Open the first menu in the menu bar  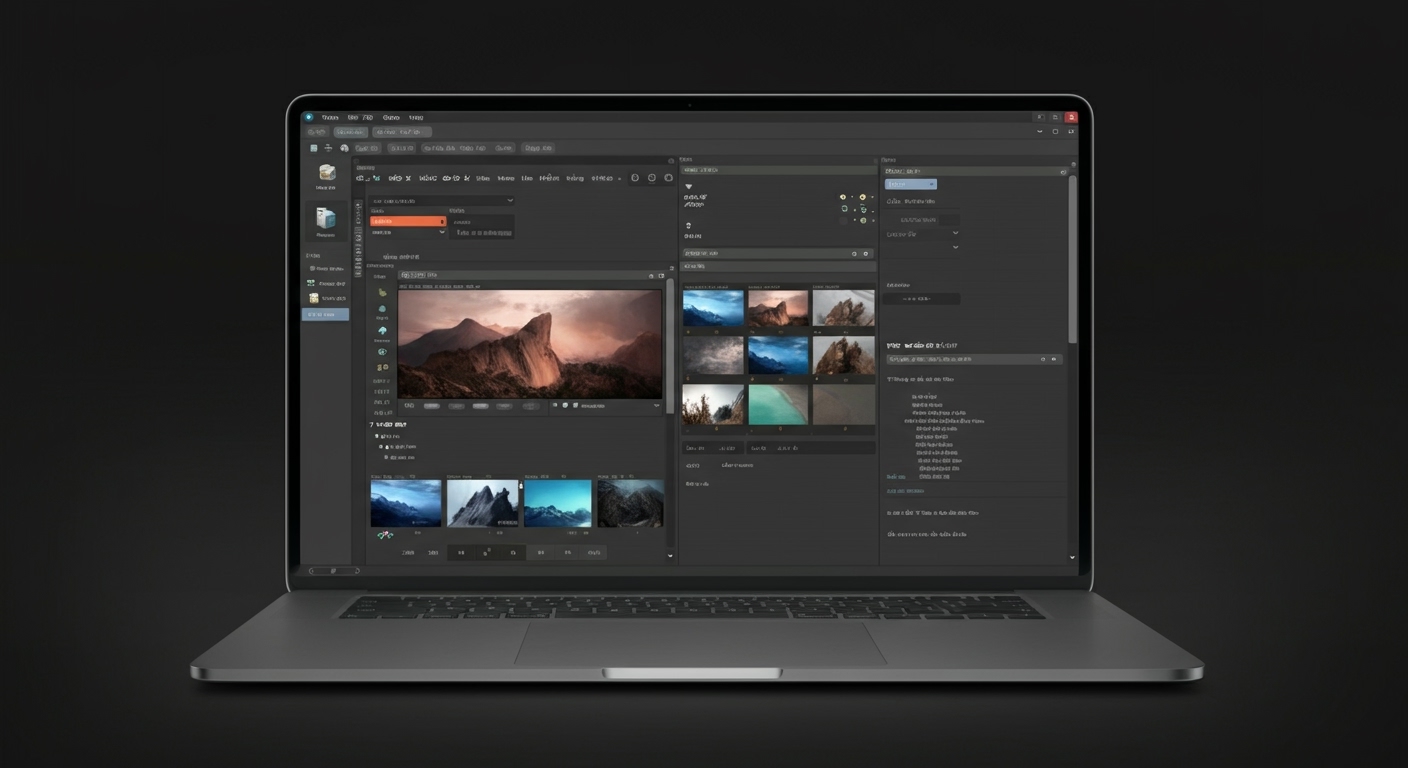(x=330, y=117)
